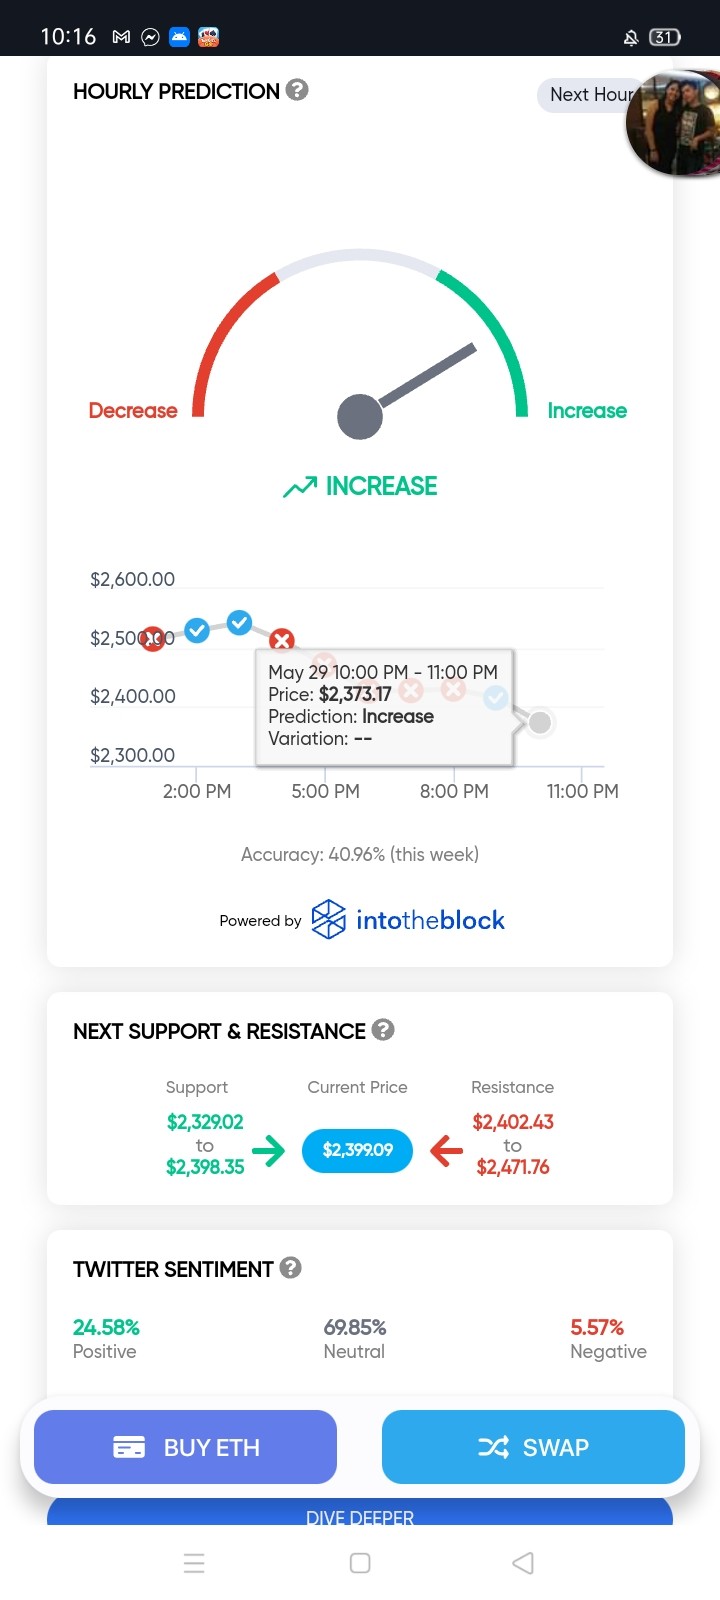Open Twitter Sentiment help question mark

(290, 1267)
